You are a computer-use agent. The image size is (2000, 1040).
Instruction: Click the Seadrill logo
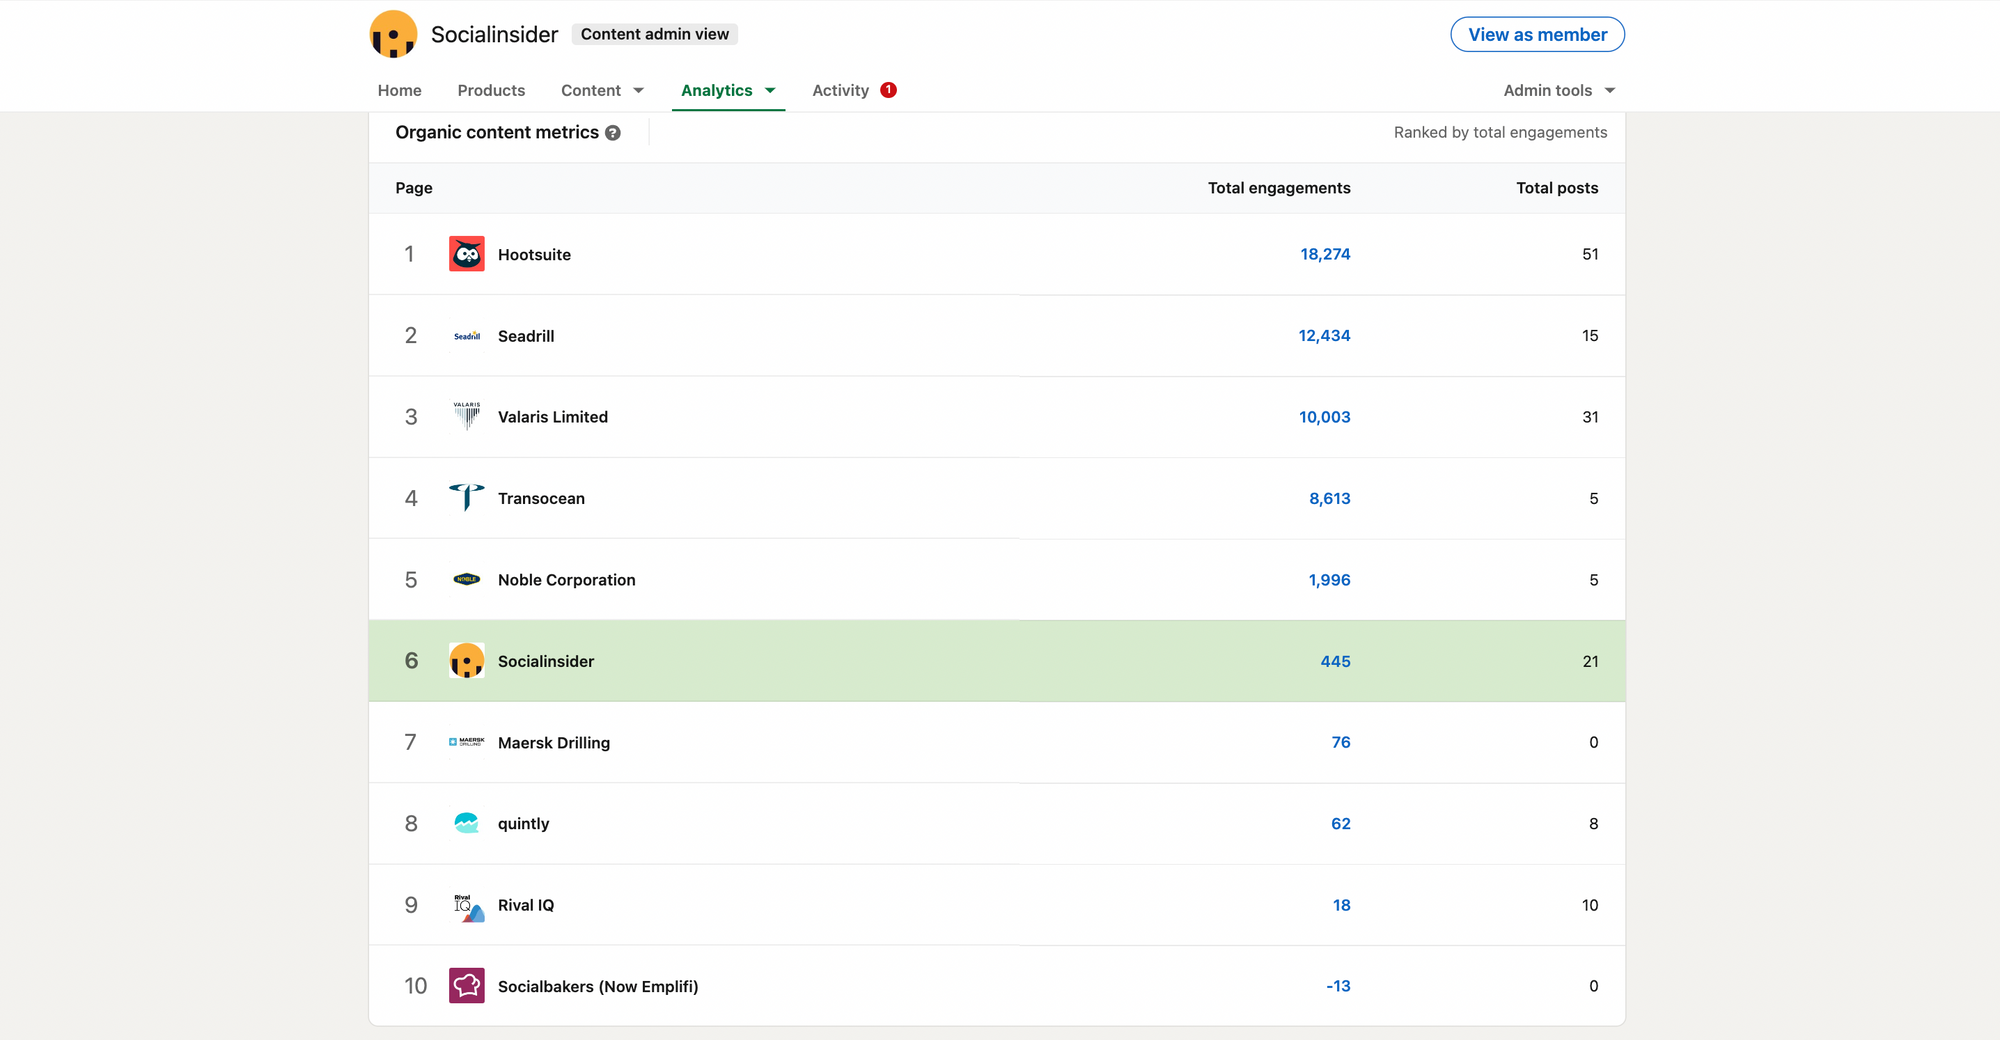click(467, 336)
